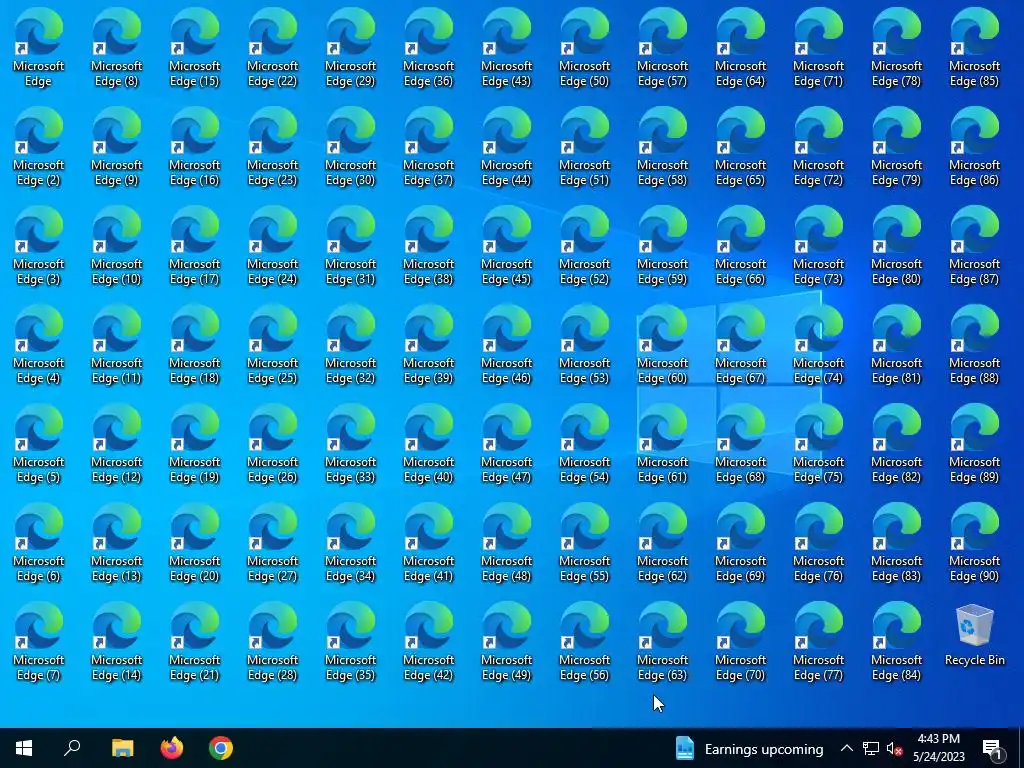
Task: Select the Microsoft Edge (10) shortcut
Action: 116,246
